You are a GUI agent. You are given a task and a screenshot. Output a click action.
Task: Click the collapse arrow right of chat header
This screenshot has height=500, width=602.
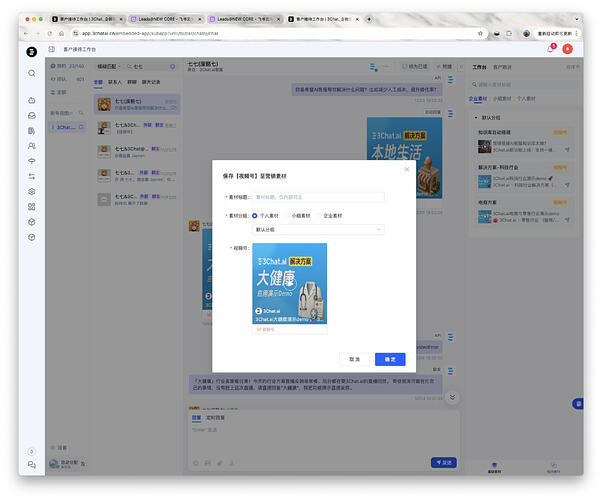coord(461,66)
